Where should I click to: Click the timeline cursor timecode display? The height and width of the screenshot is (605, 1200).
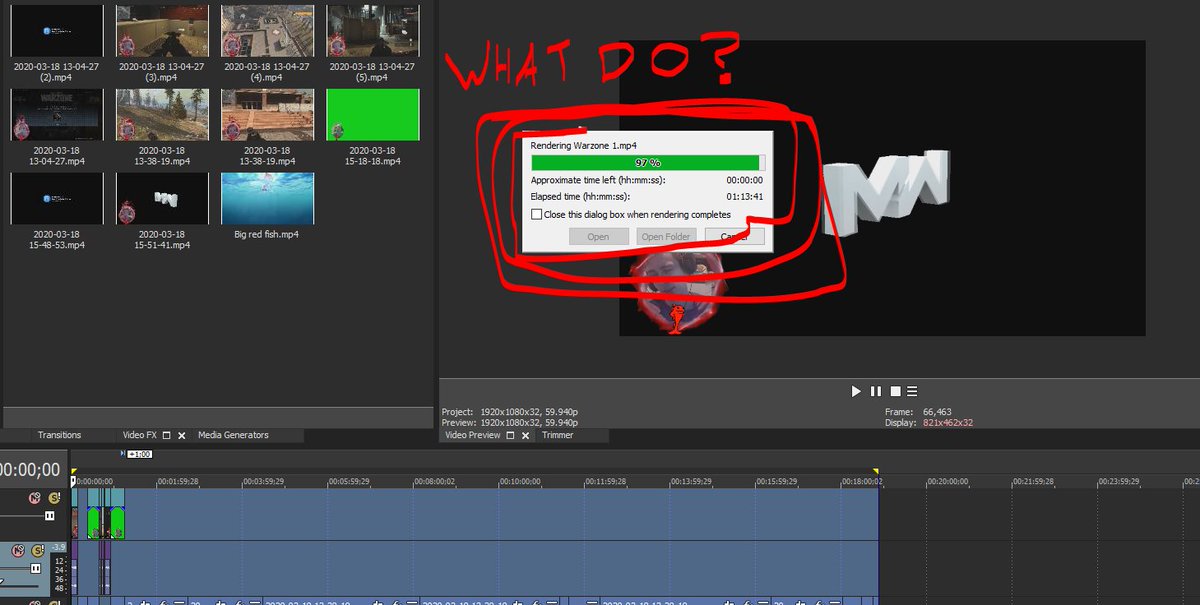30,470
